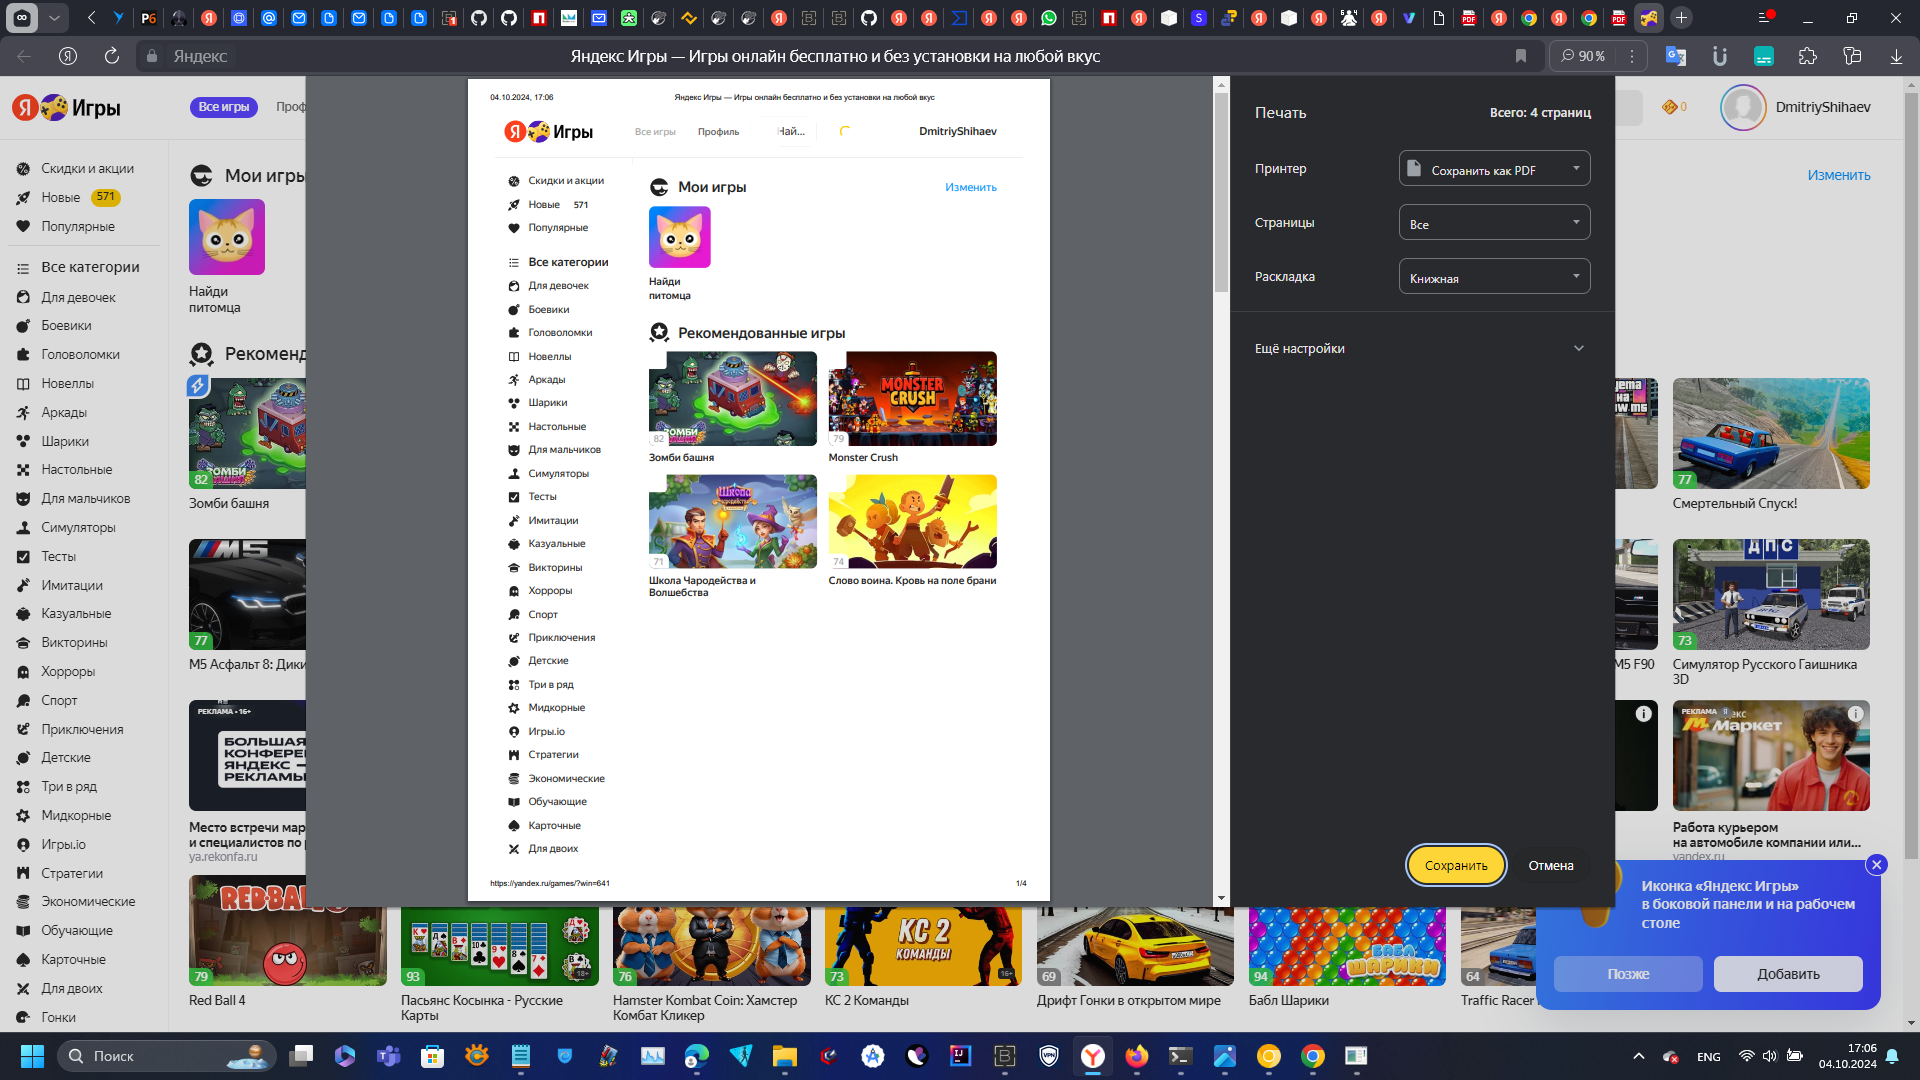Click DmitriyShihaev profile avatar

pos(1743,107)
